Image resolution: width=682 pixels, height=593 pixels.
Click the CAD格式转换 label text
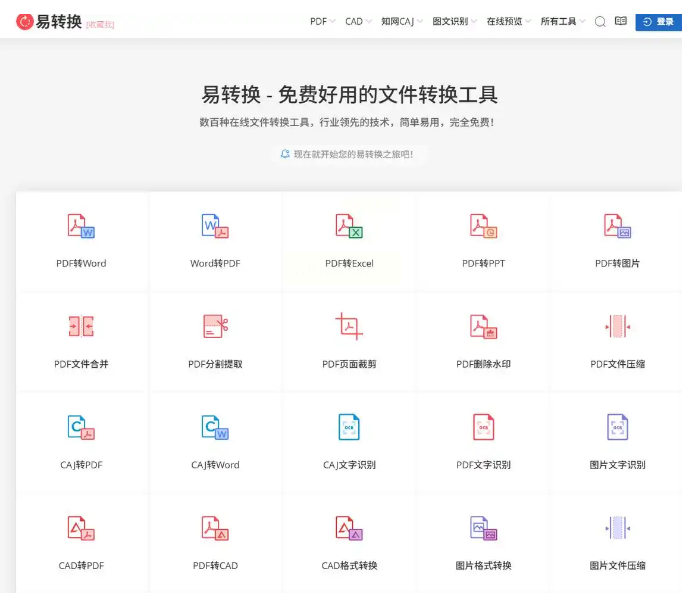pos(349,566)
